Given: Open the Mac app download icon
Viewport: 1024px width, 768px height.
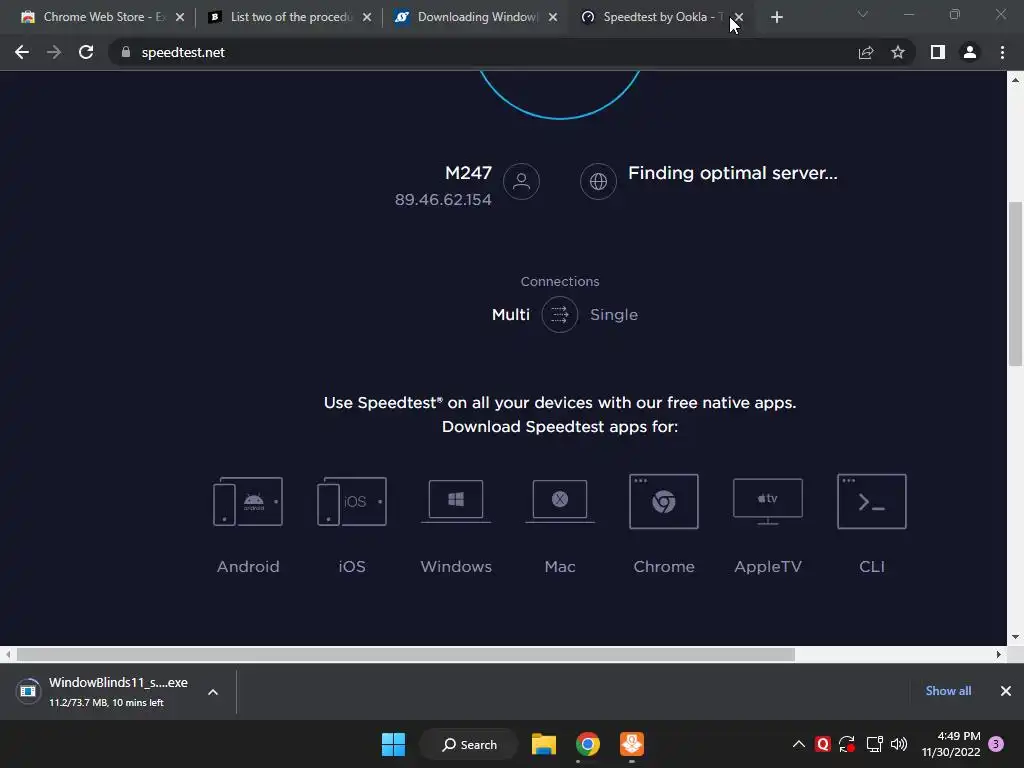Looking at the screenshot, I should click(x=560, y=502).
